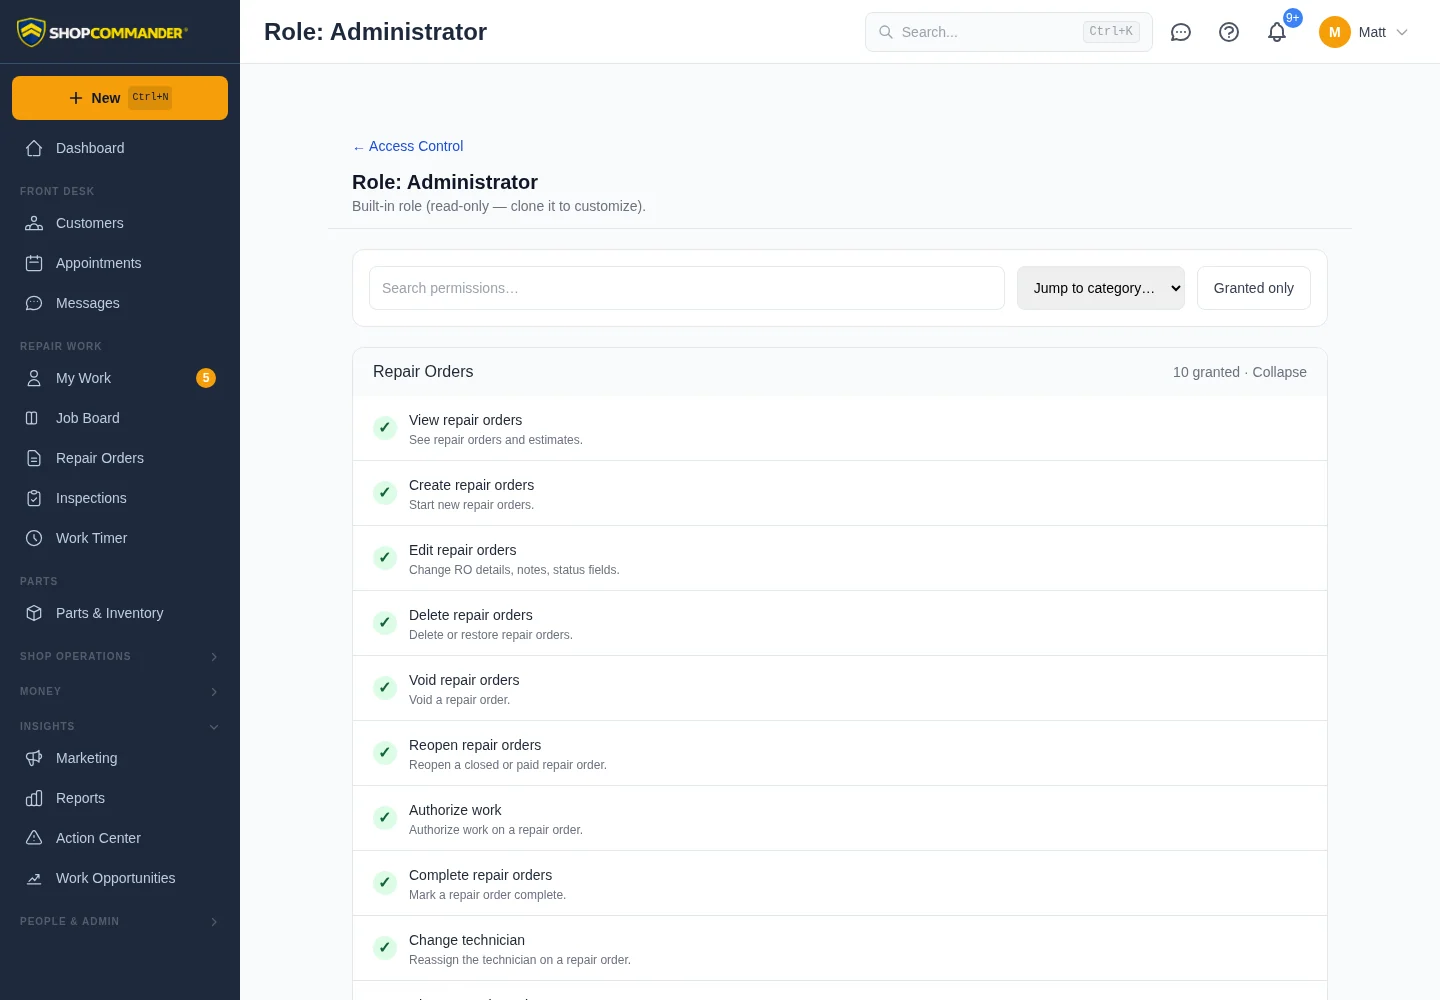Image resolution: width=1440 pixels, height=1000 pixels.
Task: Click the orange M user avatar
Action: point(1335,32)
